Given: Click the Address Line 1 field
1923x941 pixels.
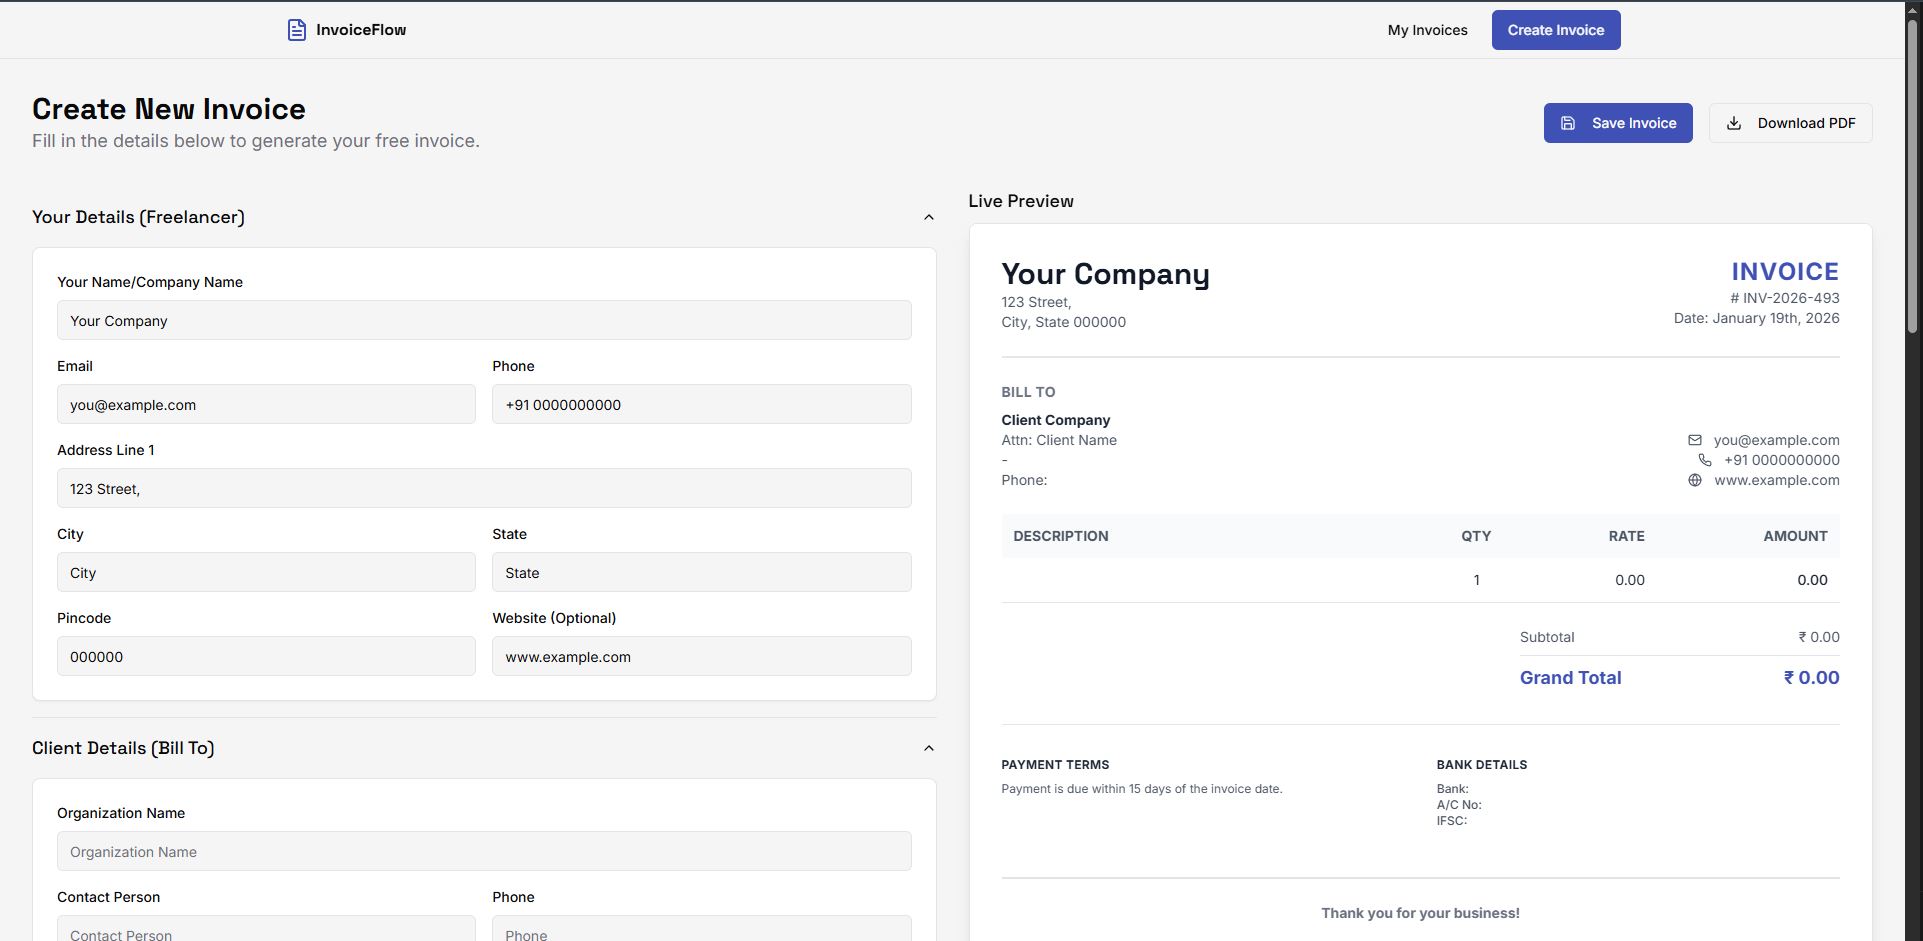Looking at the screenshot, I should point(484,489).
